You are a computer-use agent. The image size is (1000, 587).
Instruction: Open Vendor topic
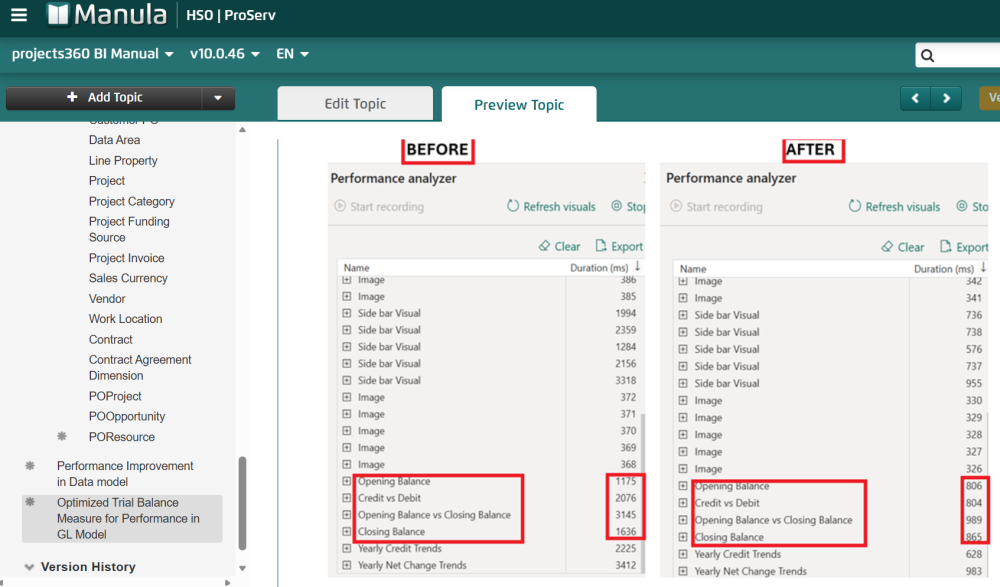(107, 299)
